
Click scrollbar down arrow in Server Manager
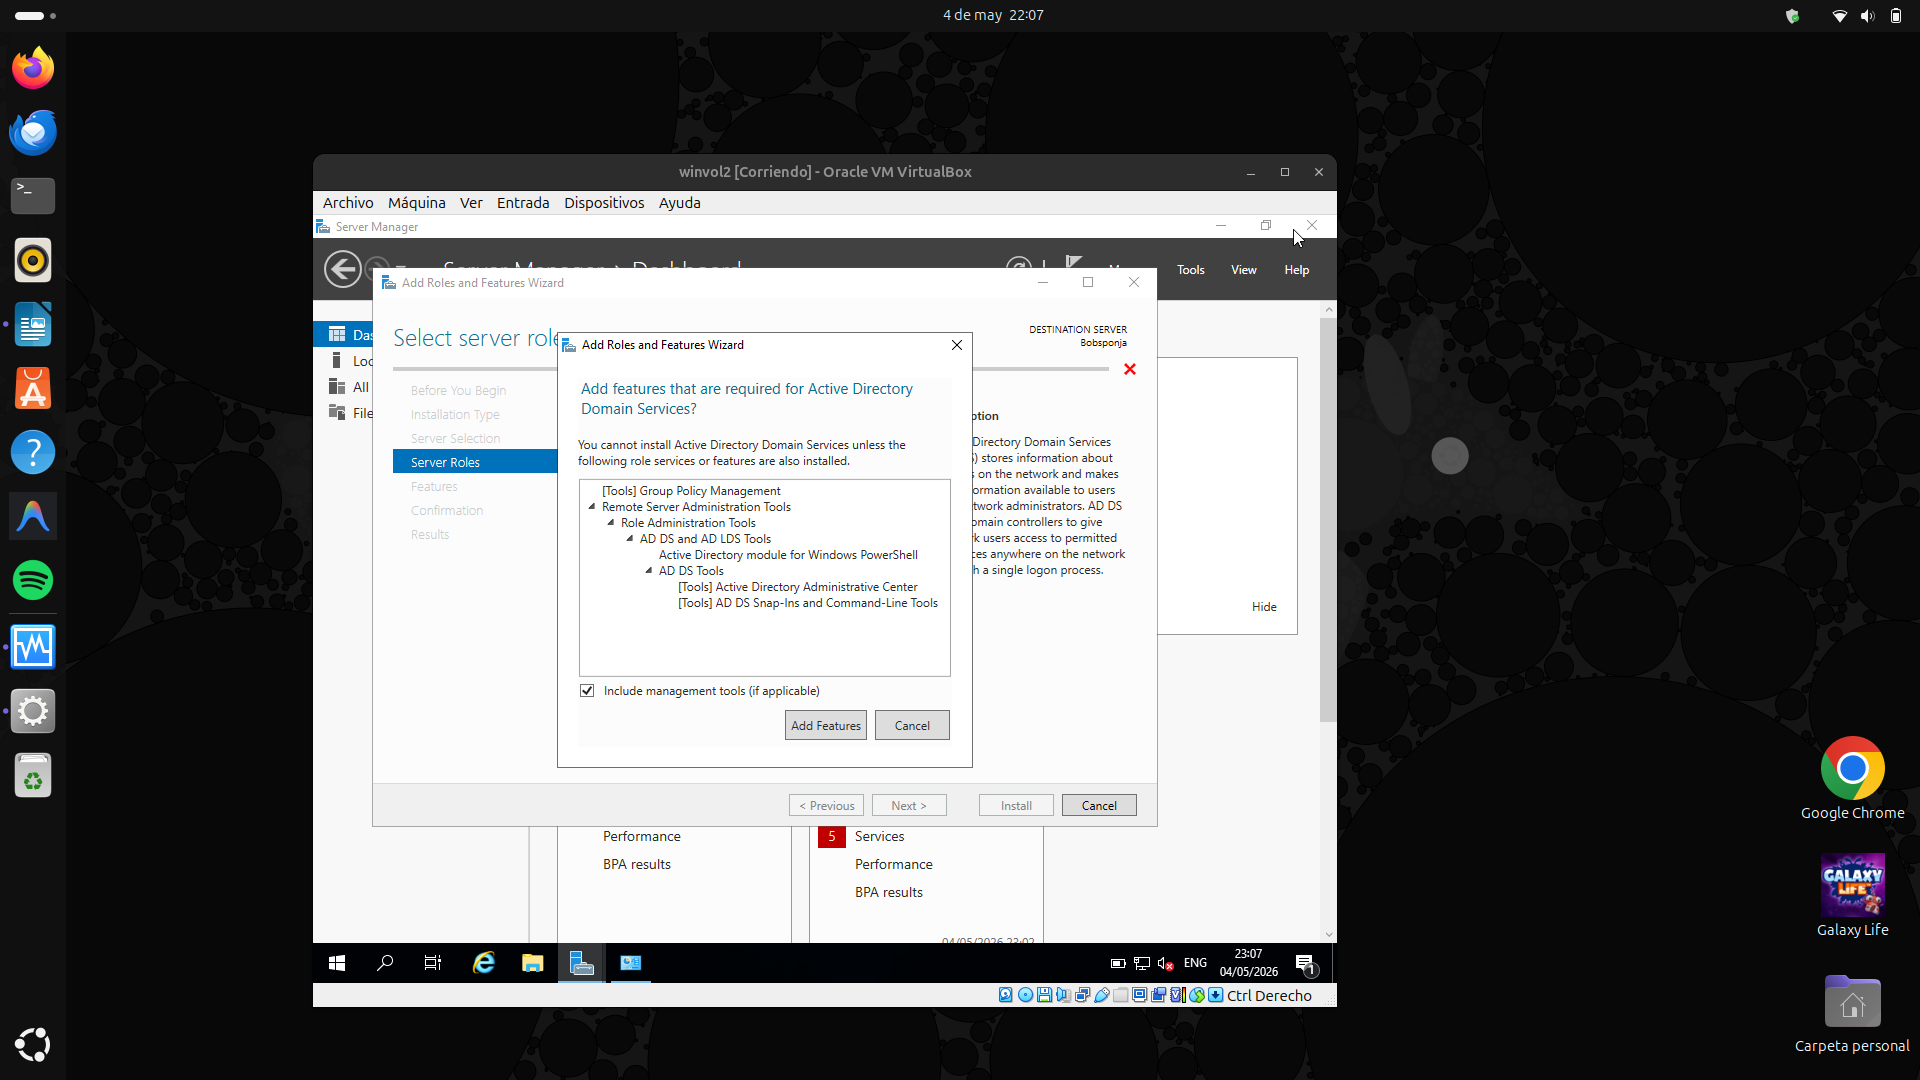(1329, 935)
